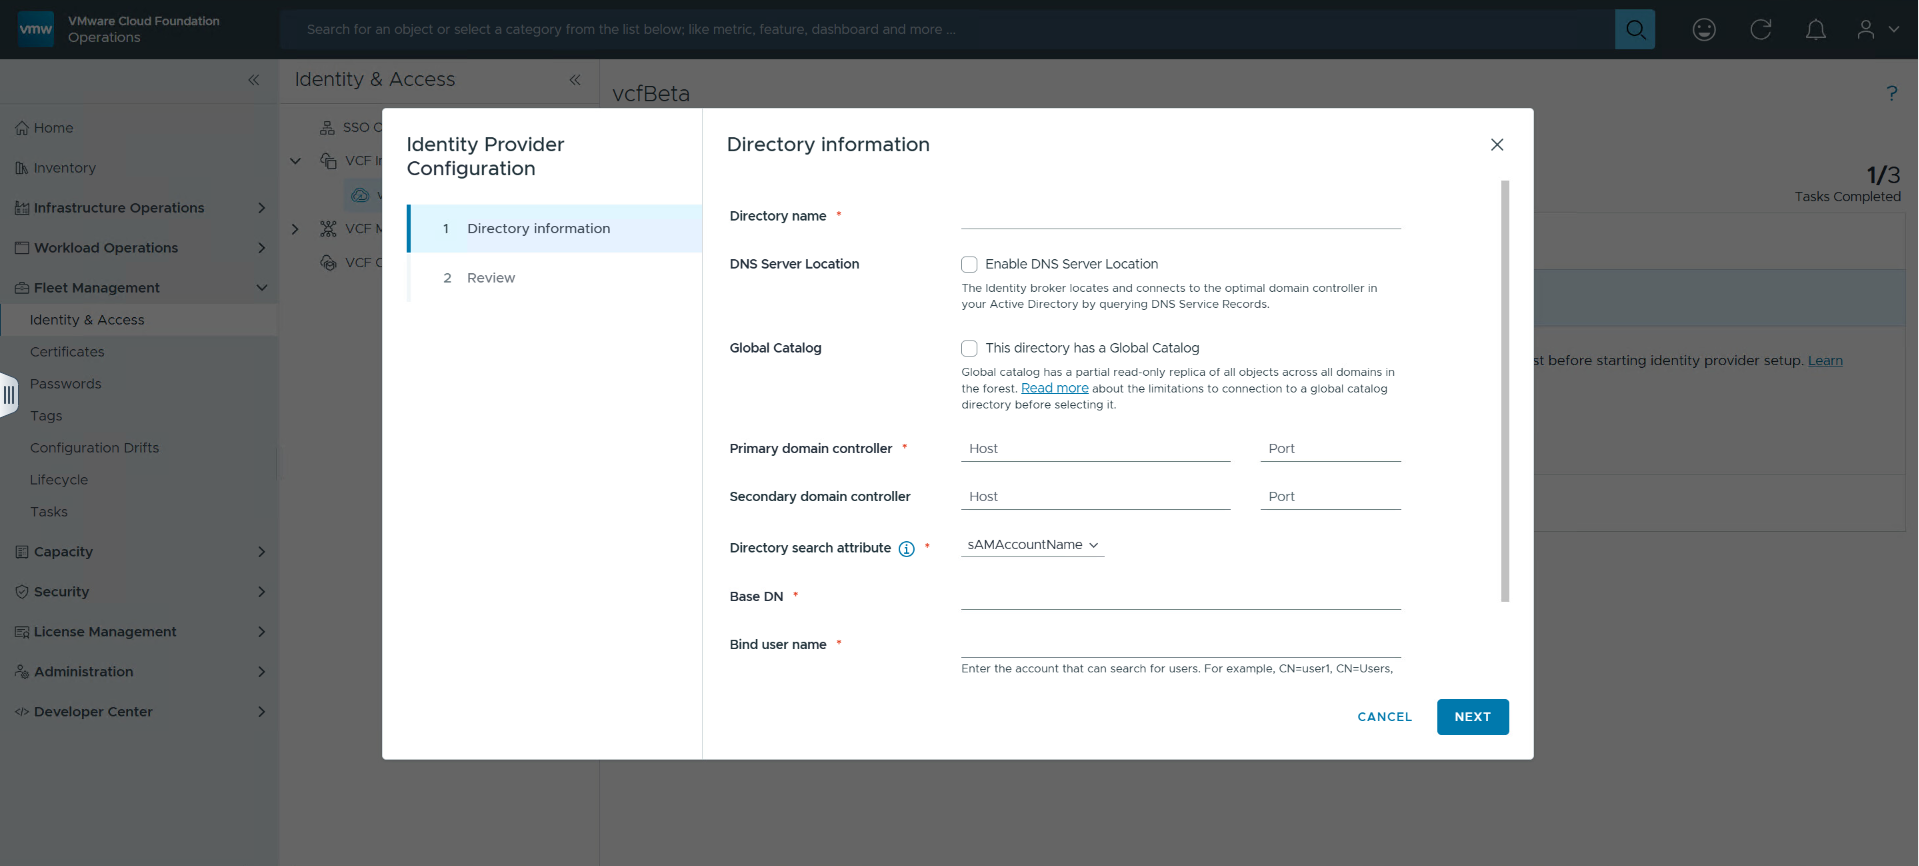This screenshot has width=1919, height=866.
Task: Open the notifications bell icon
Action: [x=1816, y=30]
